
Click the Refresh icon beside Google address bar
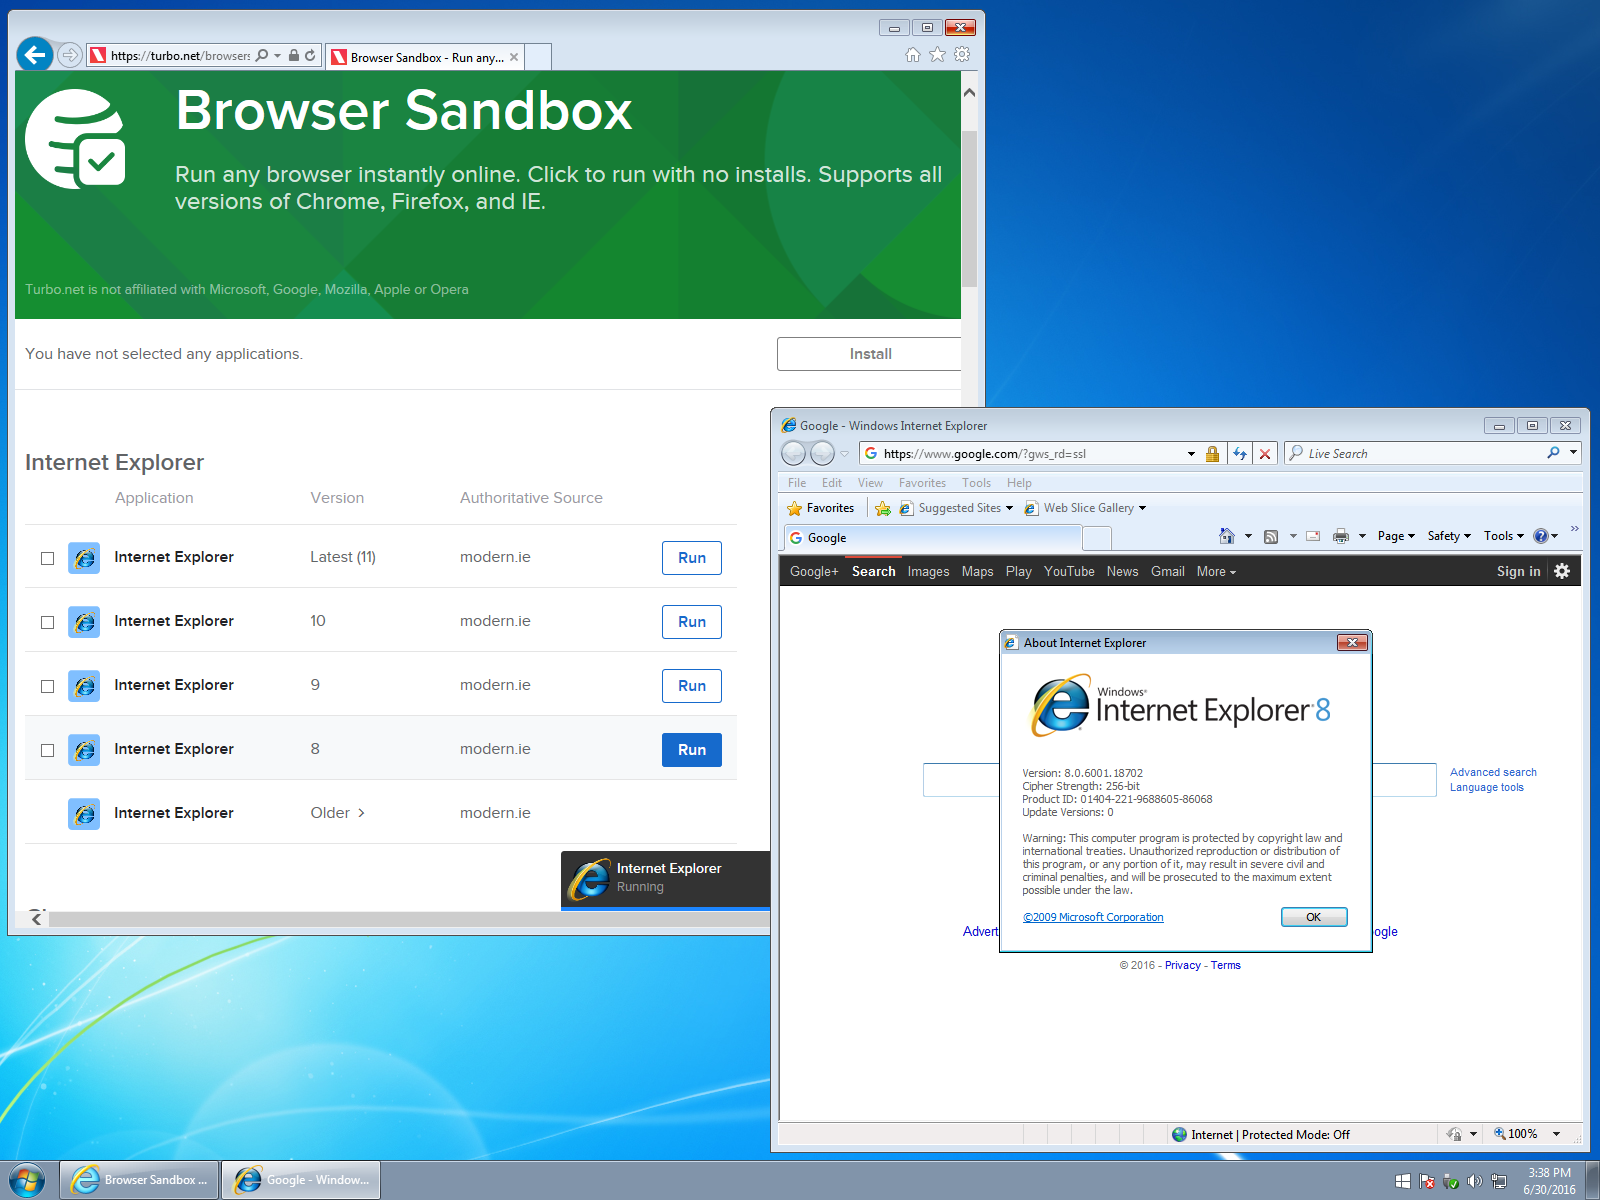1239,453
